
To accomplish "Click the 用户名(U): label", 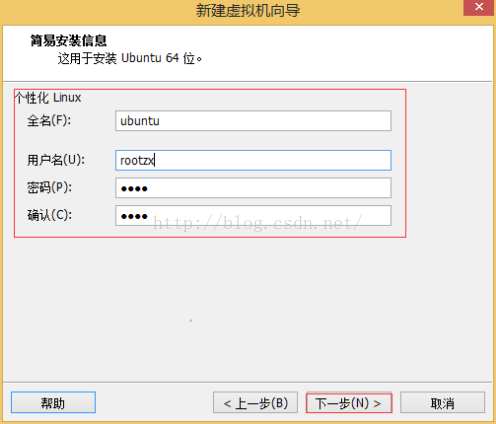I will coord(56,160).
